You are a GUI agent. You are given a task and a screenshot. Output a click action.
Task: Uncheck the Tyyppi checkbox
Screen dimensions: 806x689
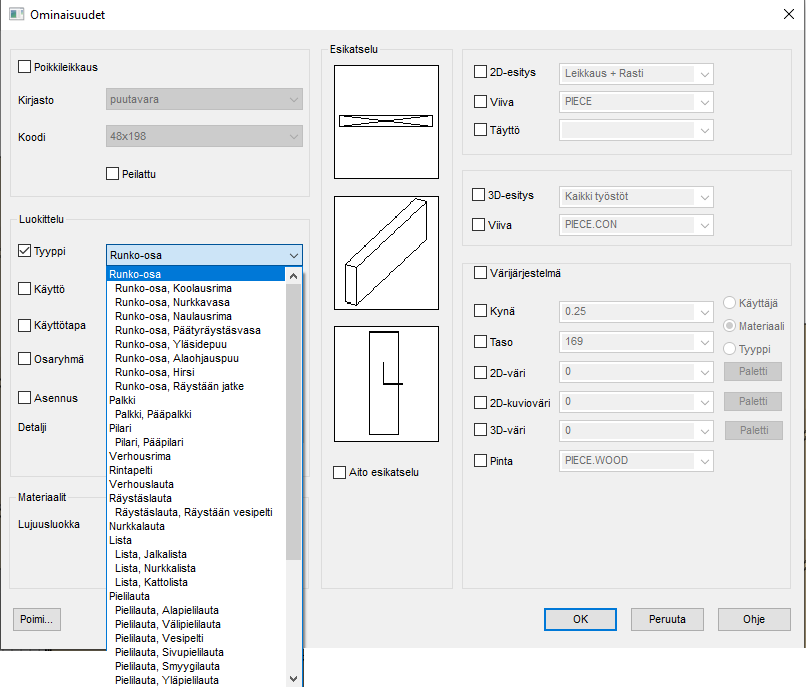[x=25, y=252]
